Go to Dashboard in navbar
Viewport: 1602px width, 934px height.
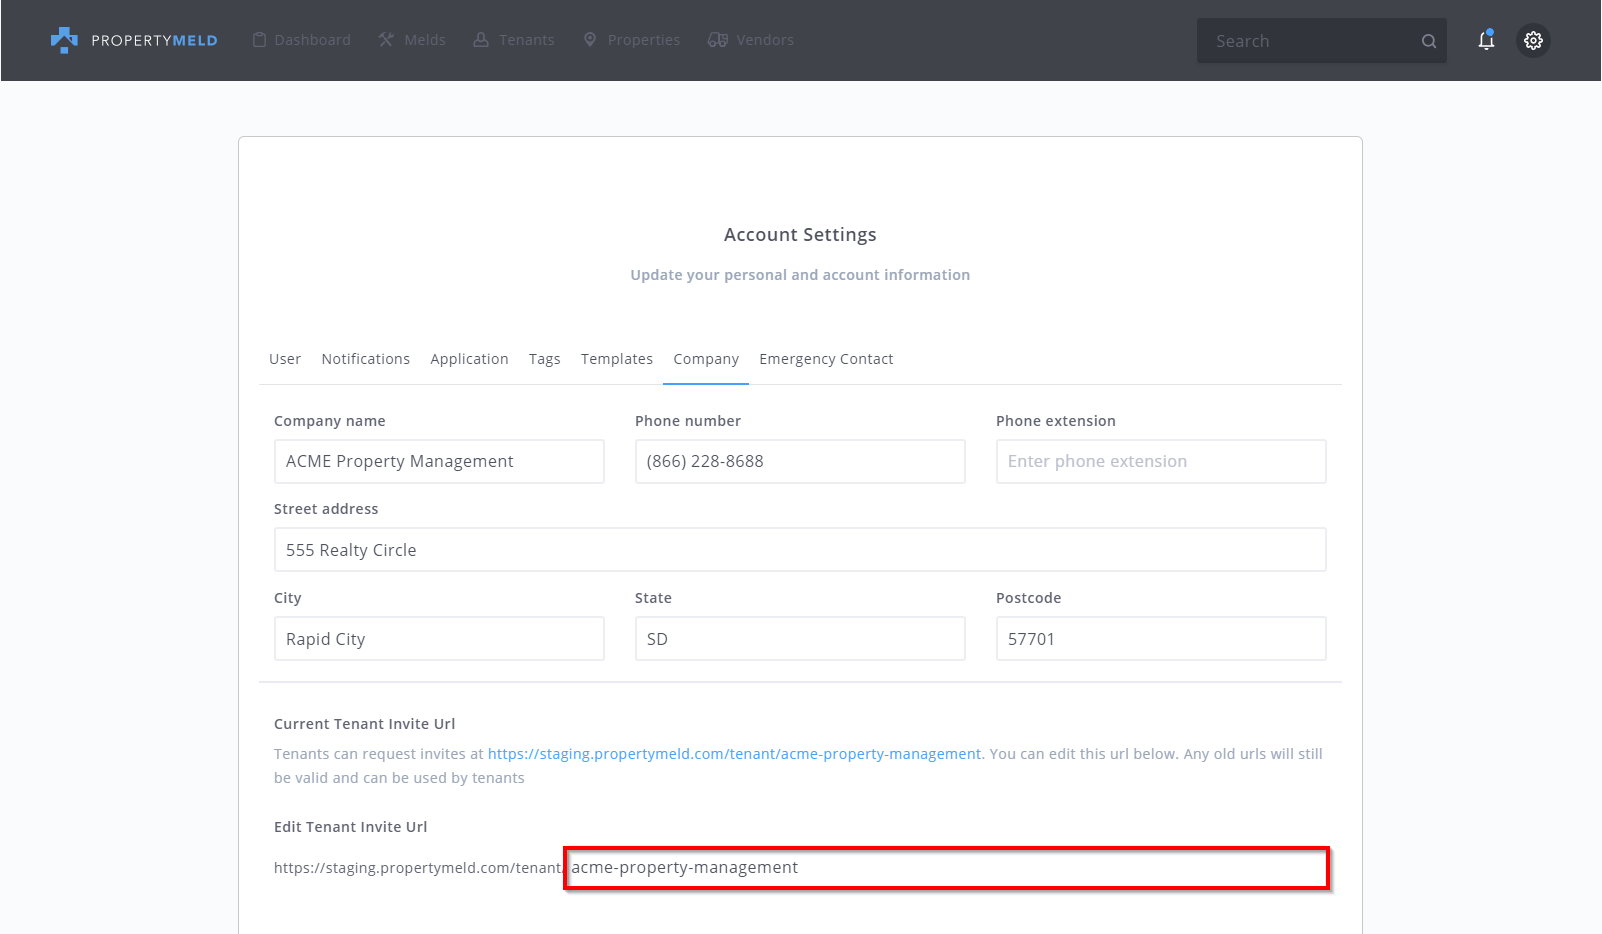(302, 40)
